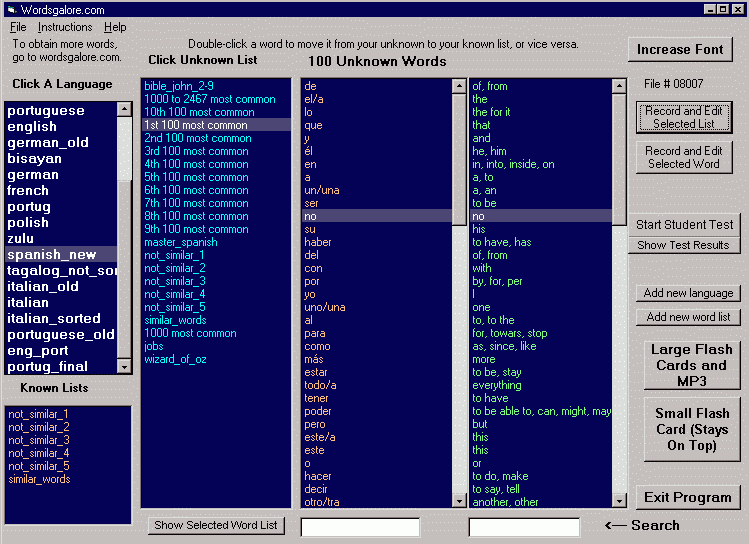Open Large Flash Cards and MP3
749x544 pixels.
tap(691, 365)
